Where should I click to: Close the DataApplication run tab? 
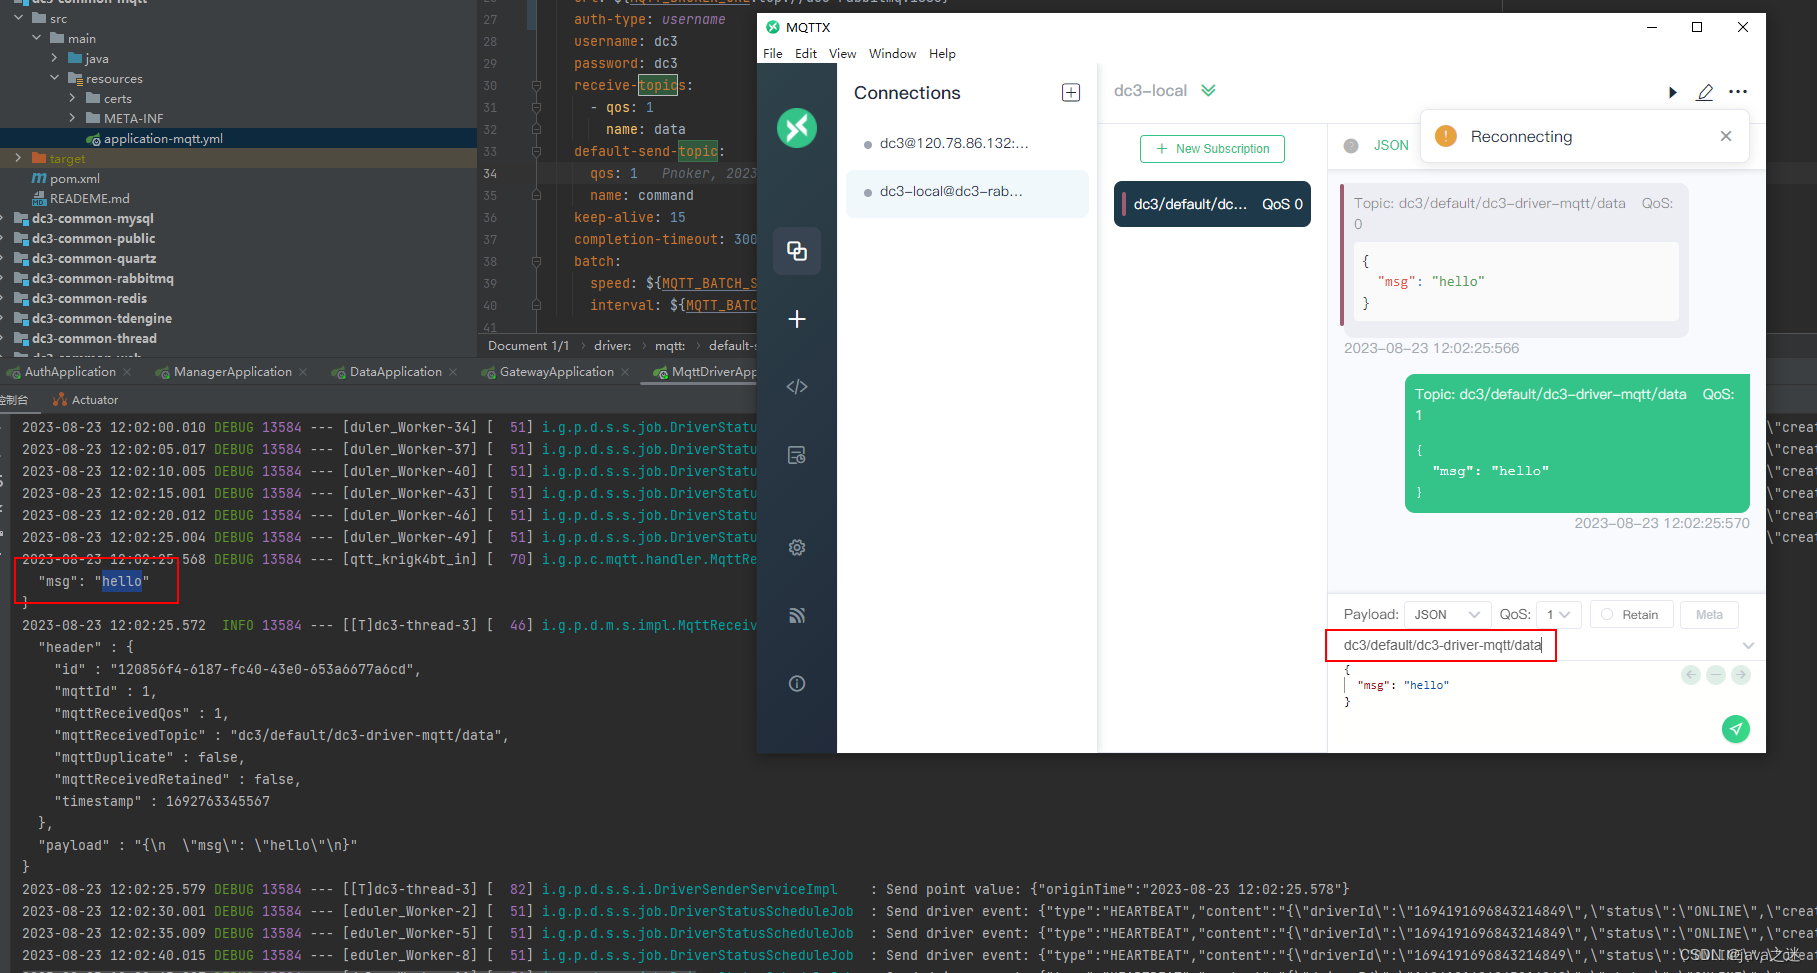coord(453,372)
